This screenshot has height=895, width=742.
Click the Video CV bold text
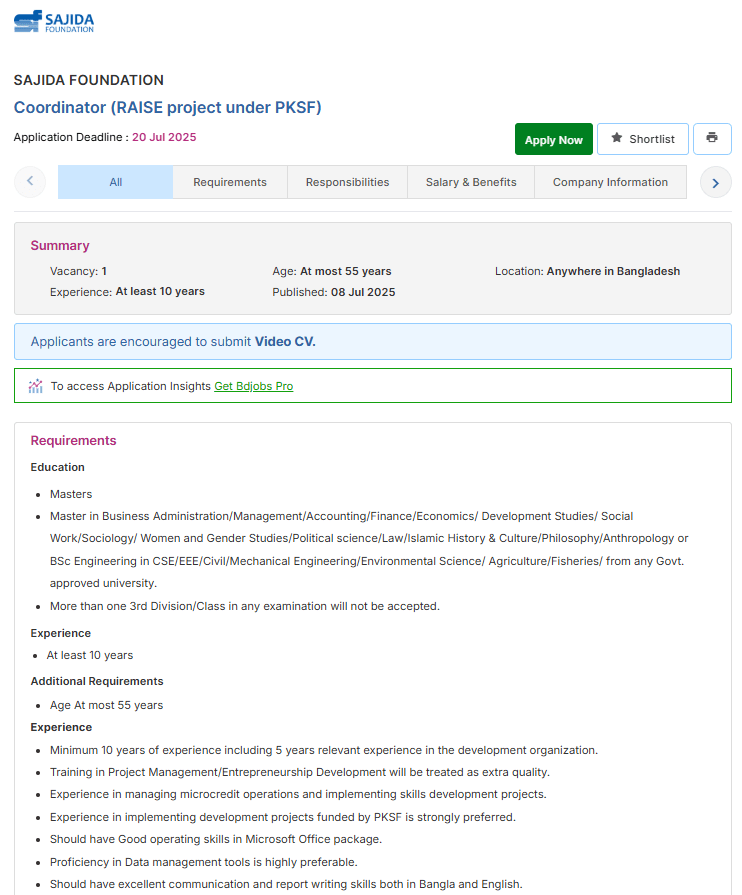click(285, 342)
